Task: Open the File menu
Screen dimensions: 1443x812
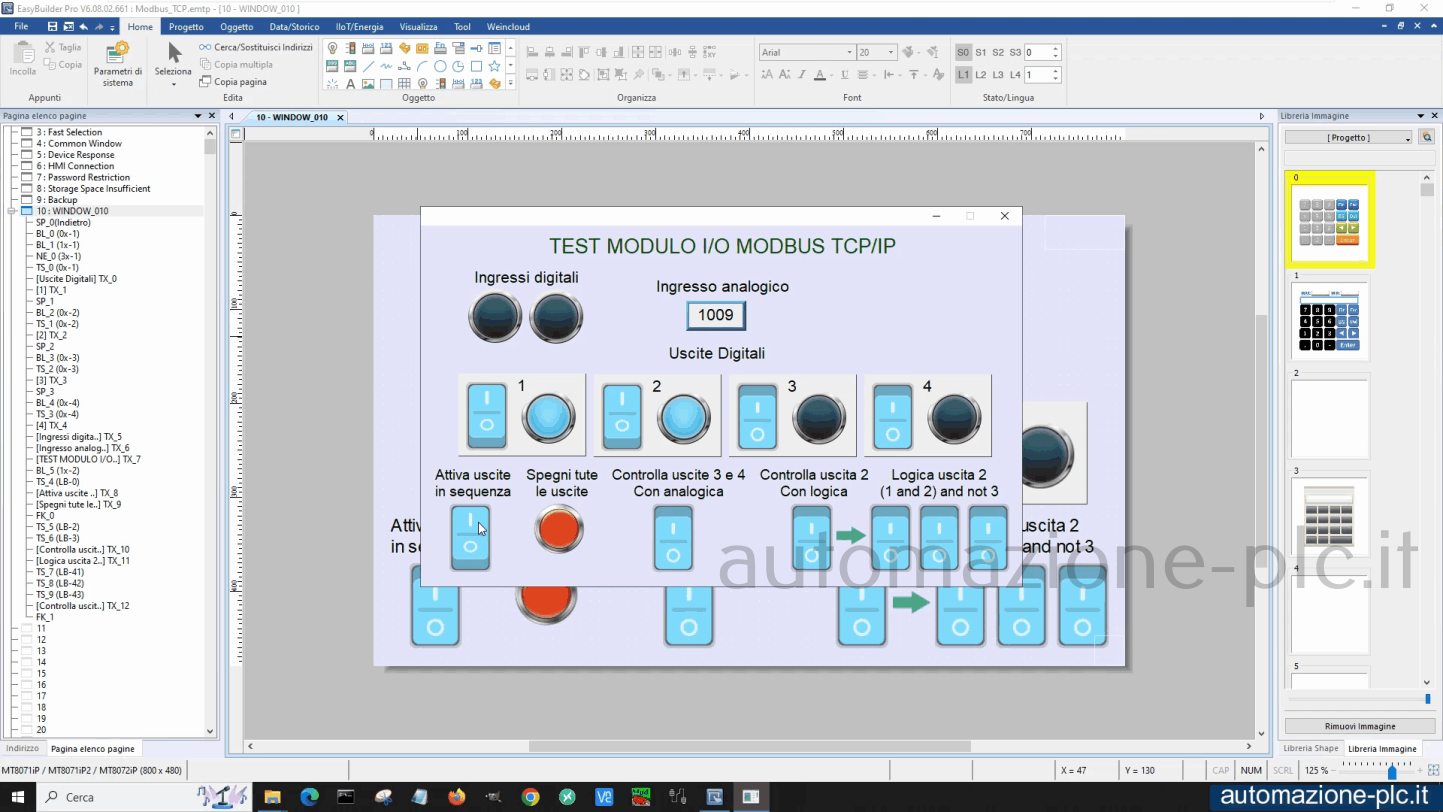Action: [x=21, y=26]
